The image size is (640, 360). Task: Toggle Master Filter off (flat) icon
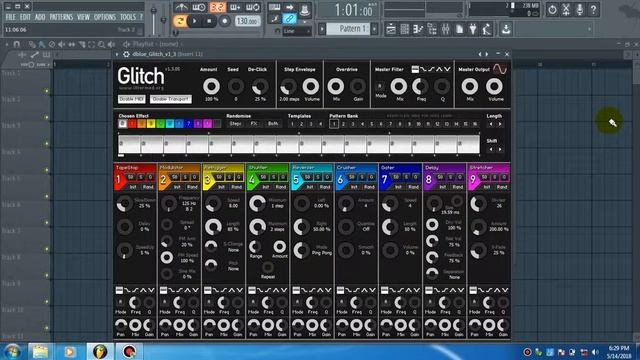pos(415,69)
